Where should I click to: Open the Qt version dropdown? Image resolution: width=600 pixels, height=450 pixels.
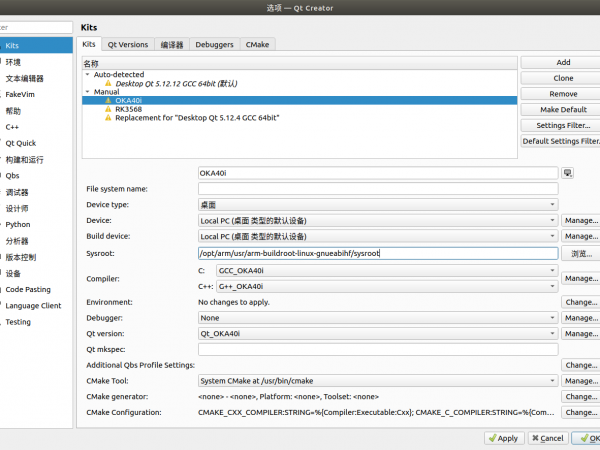(x=377, y=333)
